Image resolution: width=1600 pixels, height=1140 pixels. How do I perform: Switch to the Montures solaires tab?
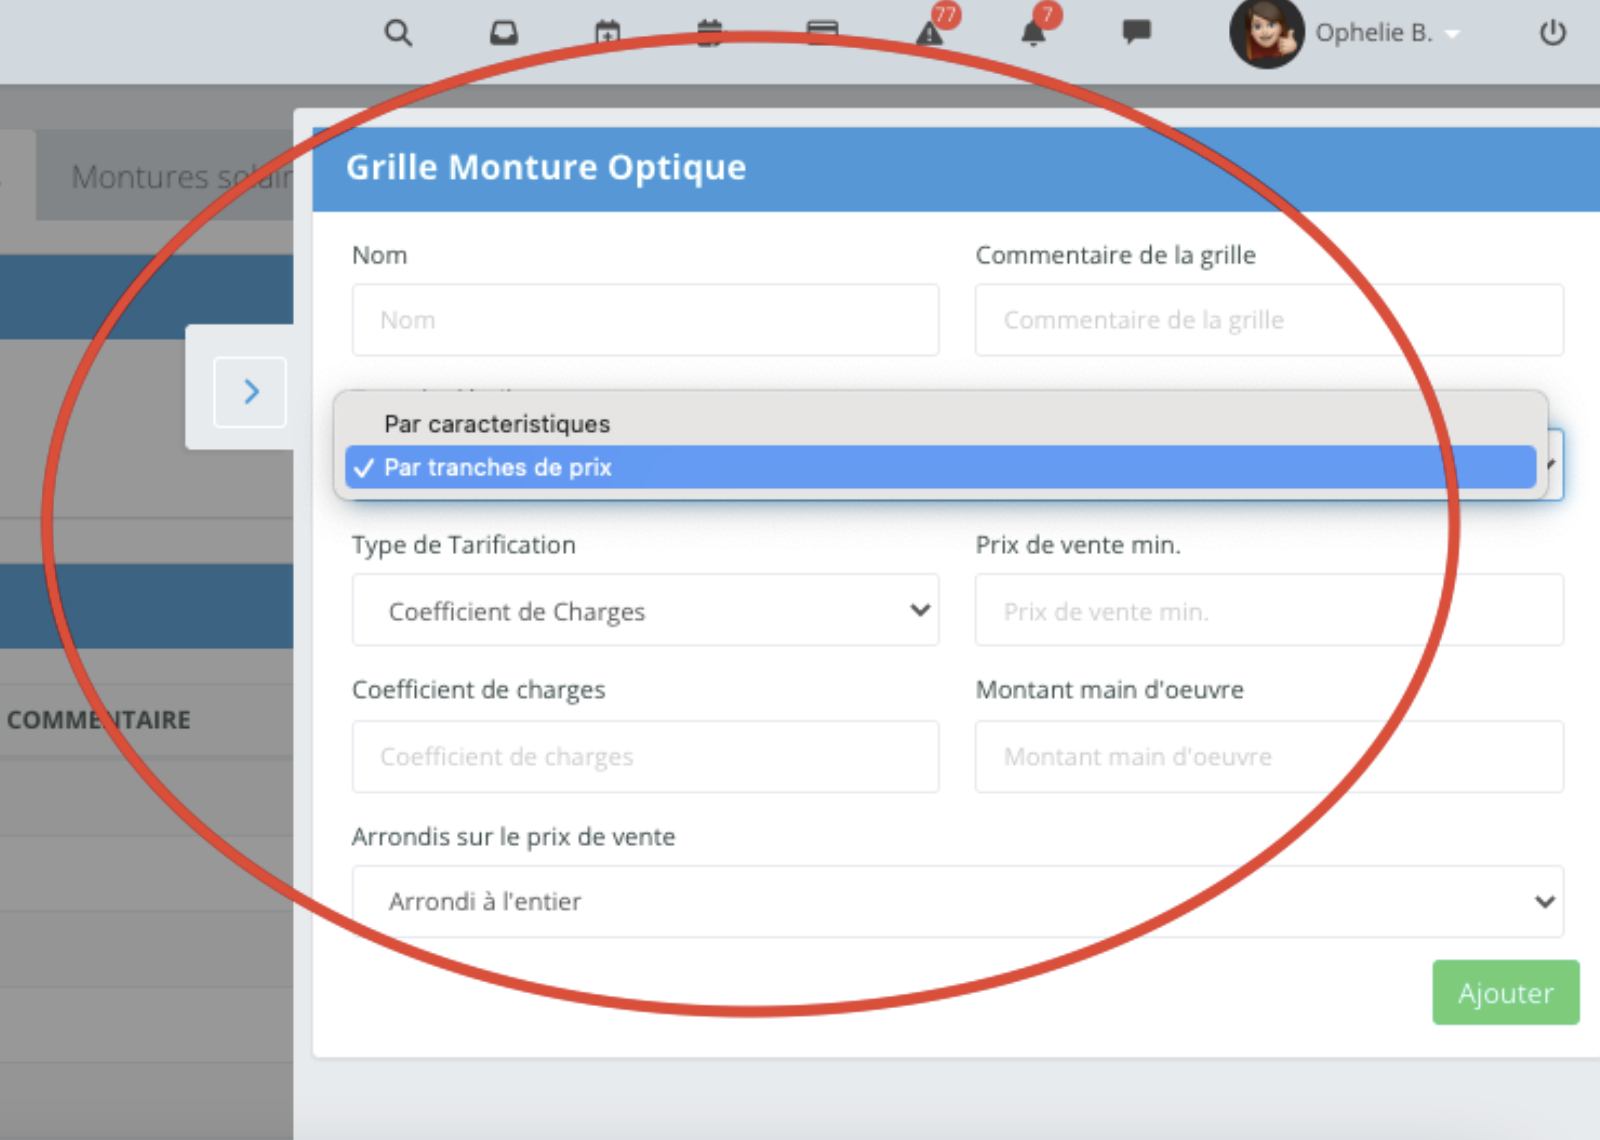[183, 176]
